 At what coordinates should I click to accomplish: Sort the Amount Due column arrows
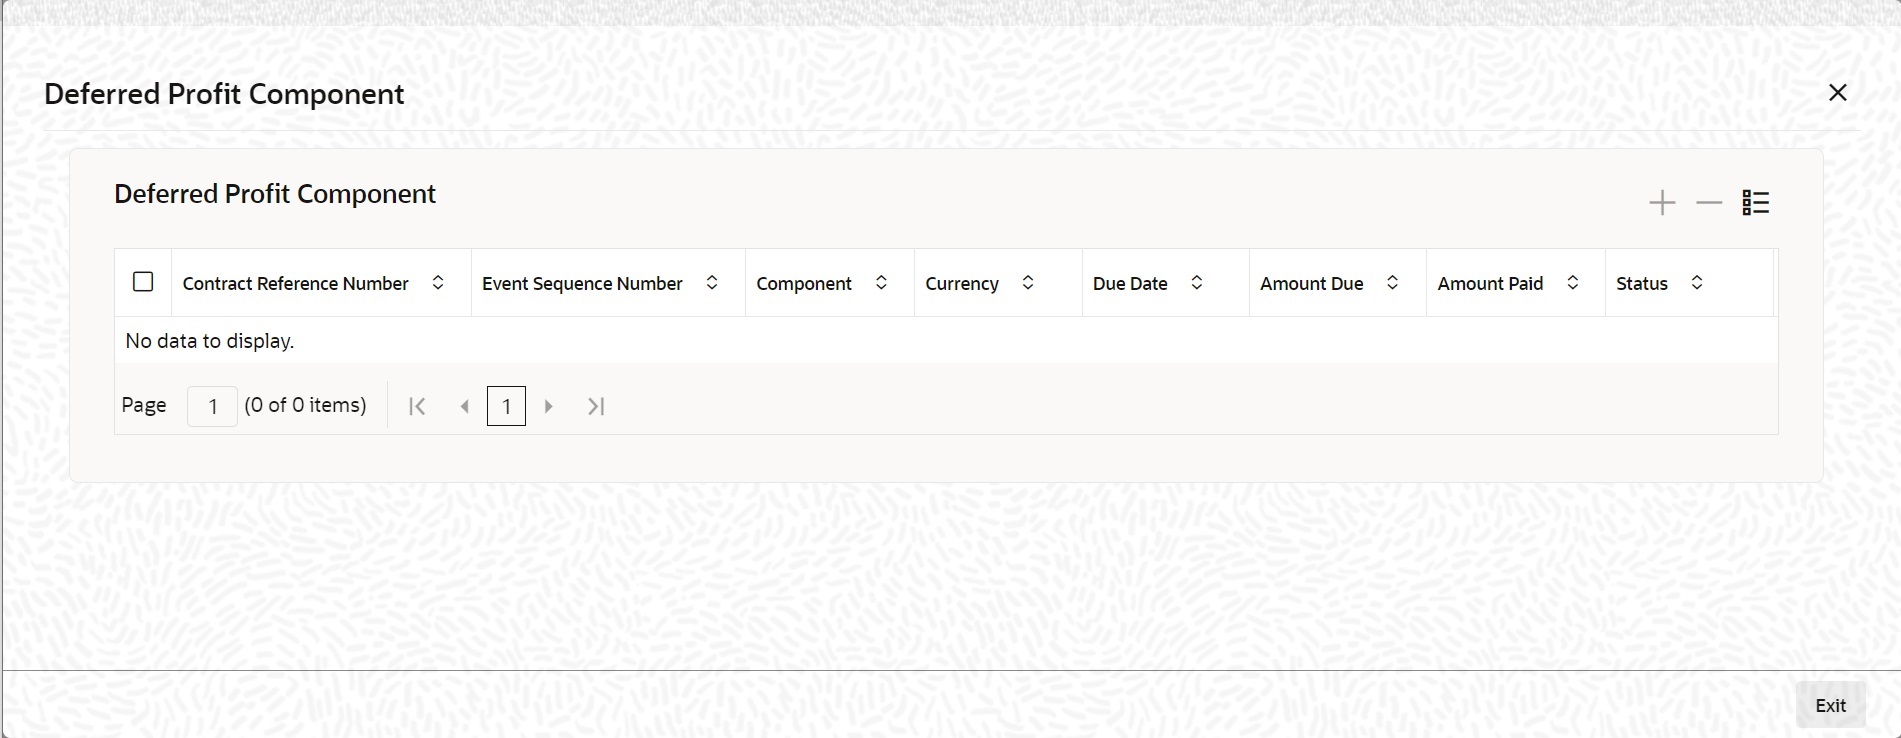[x=1392, y=283]
